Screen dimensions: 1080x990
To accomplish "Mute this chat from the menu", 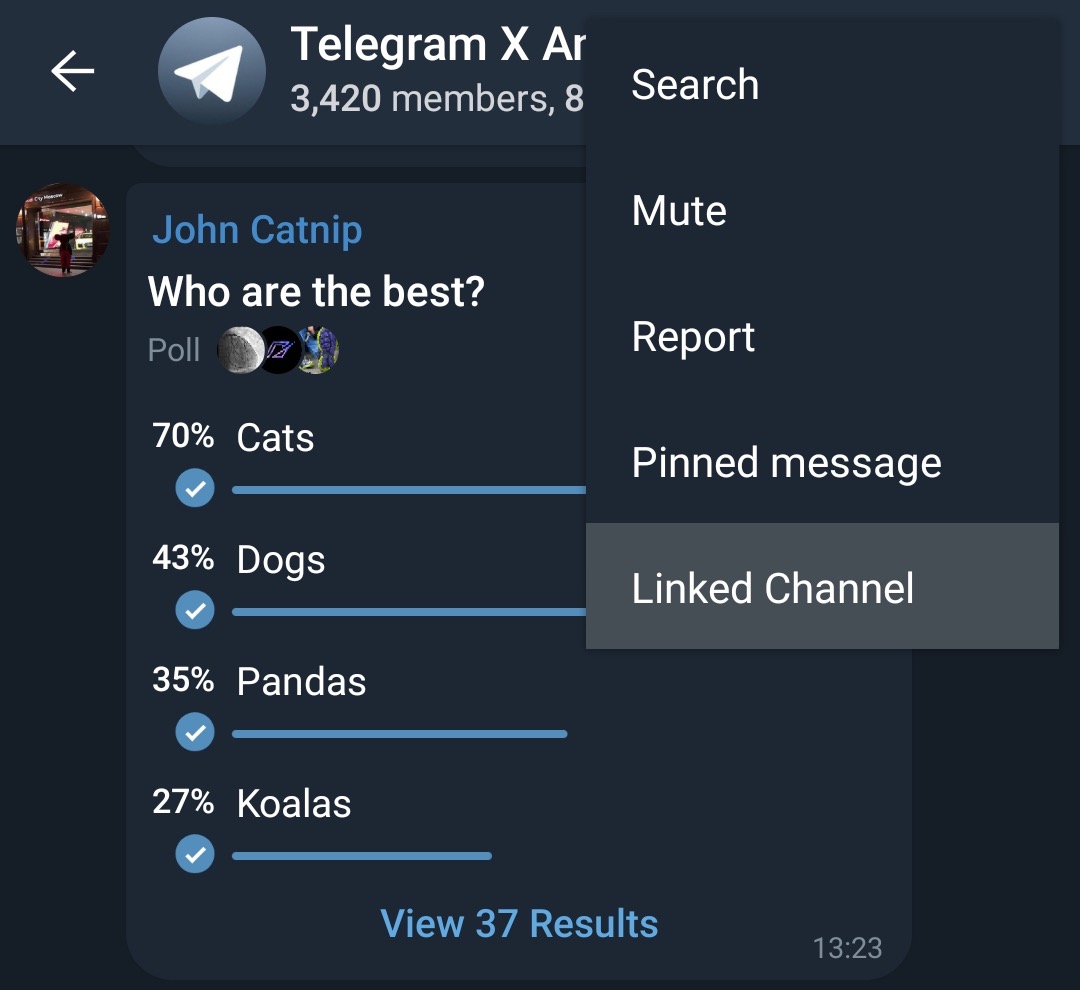I will click(679, 211).
